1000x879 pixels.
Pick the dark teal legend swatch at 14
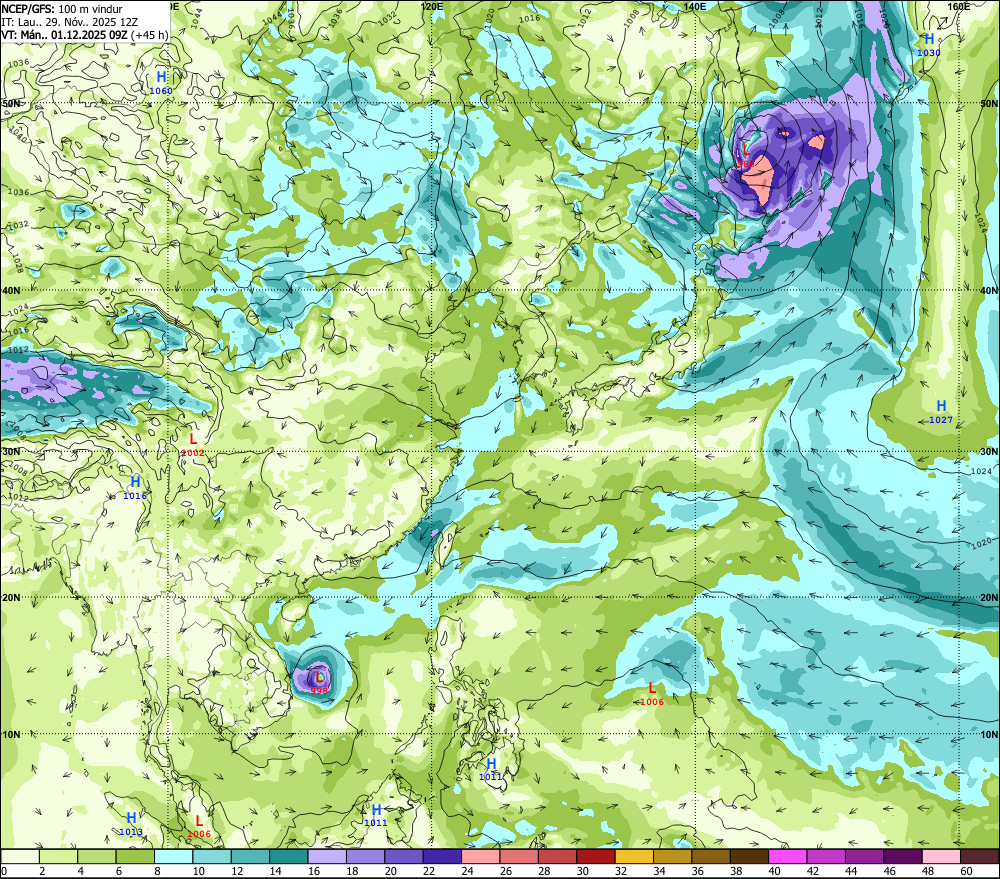289,857
